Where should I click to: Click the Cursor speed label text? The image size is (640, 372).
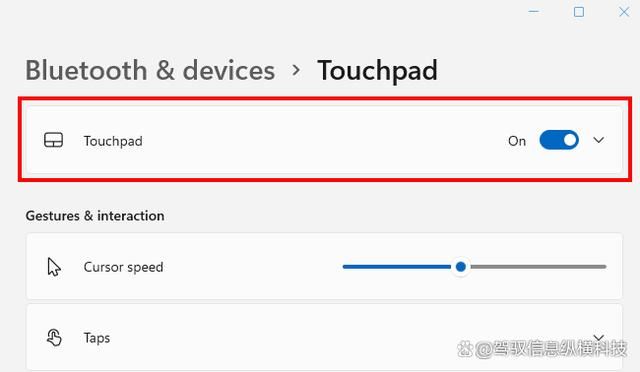(123, 267)
